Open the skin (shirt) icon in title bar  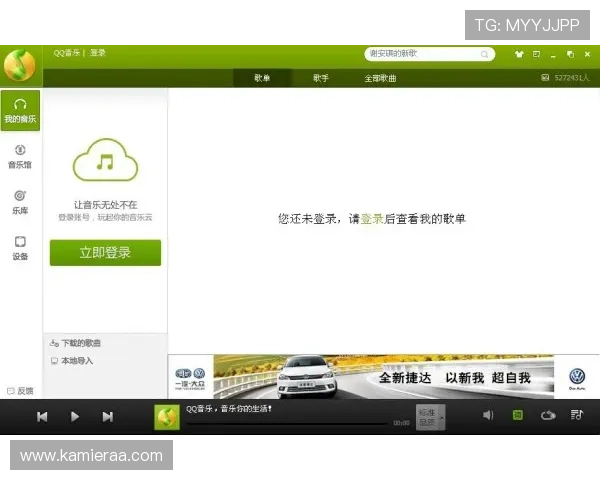click(520, 54)
